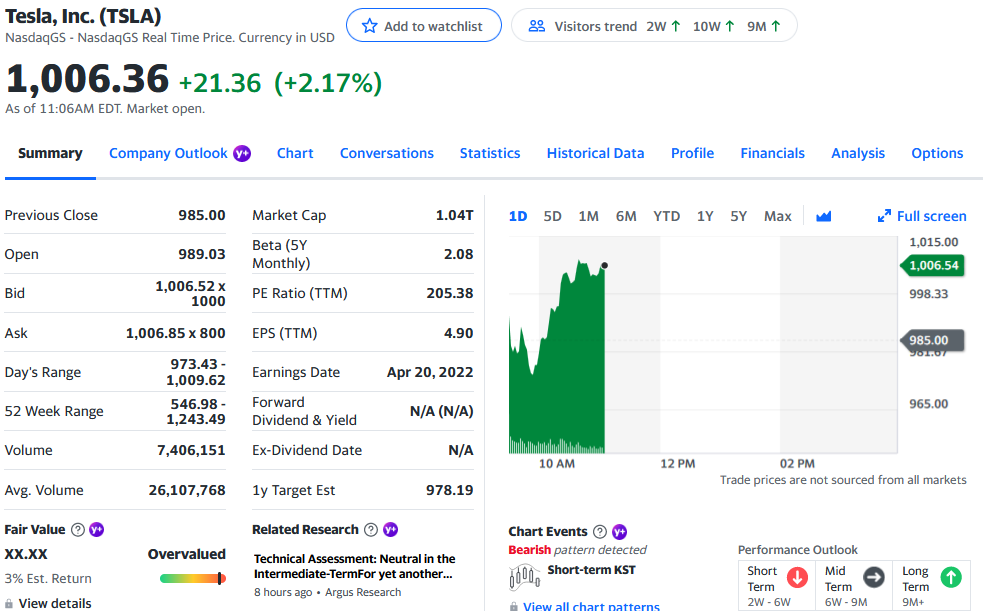Open the Profile tab

692,154
